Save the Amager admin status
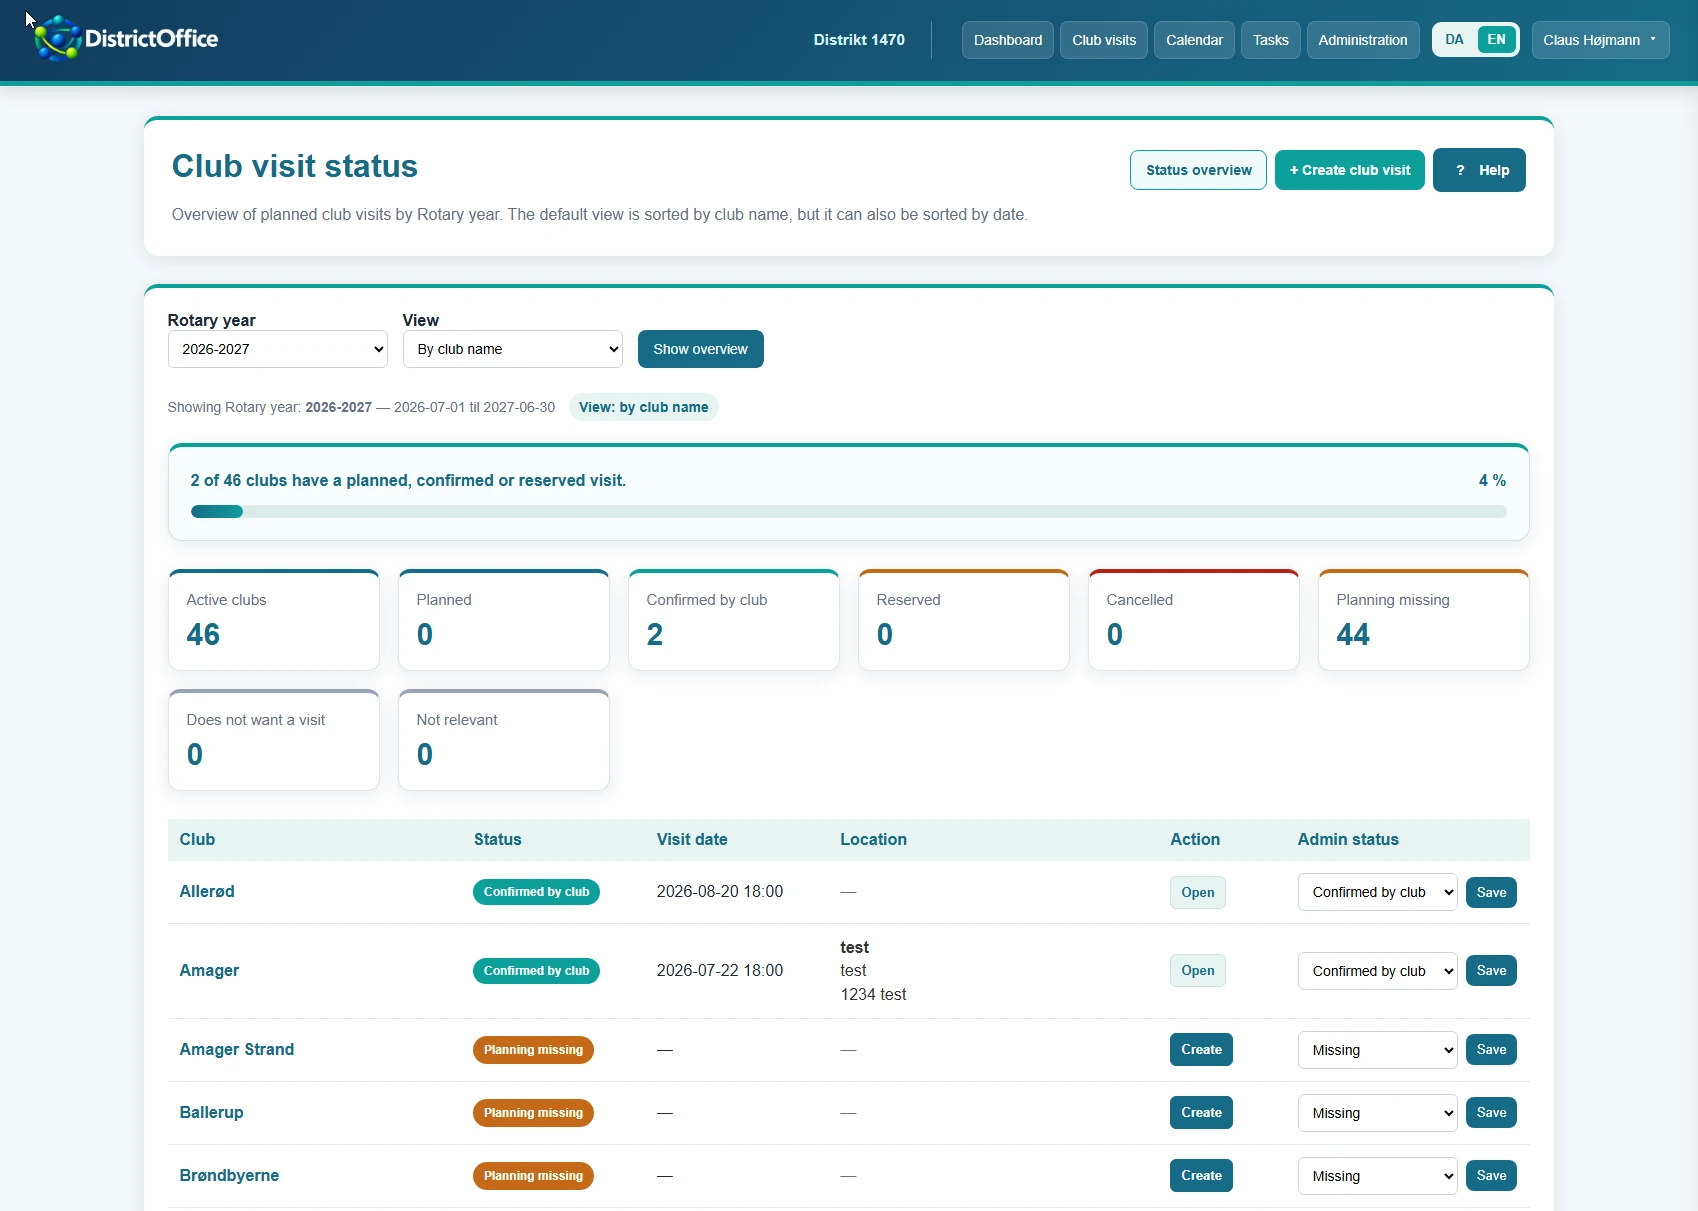This screenshot has width=1698, height=1211. click(x=1491, y=970)
